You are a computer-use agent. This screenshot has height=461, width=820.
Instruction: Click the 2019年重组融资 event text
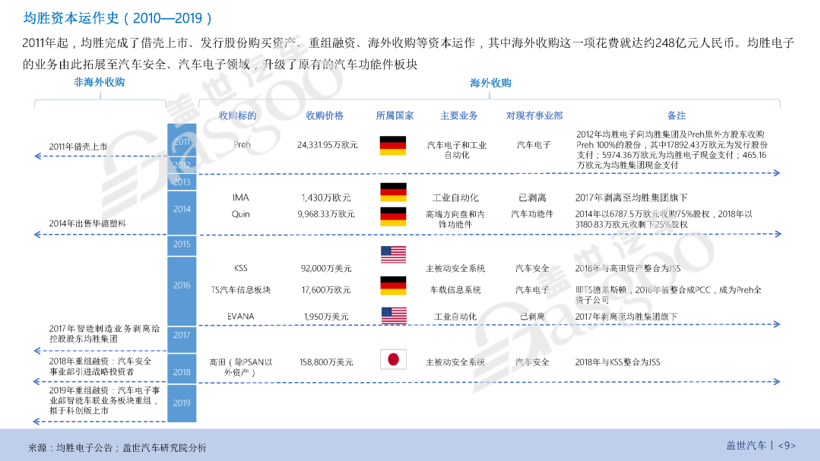[x=104, y=400]
